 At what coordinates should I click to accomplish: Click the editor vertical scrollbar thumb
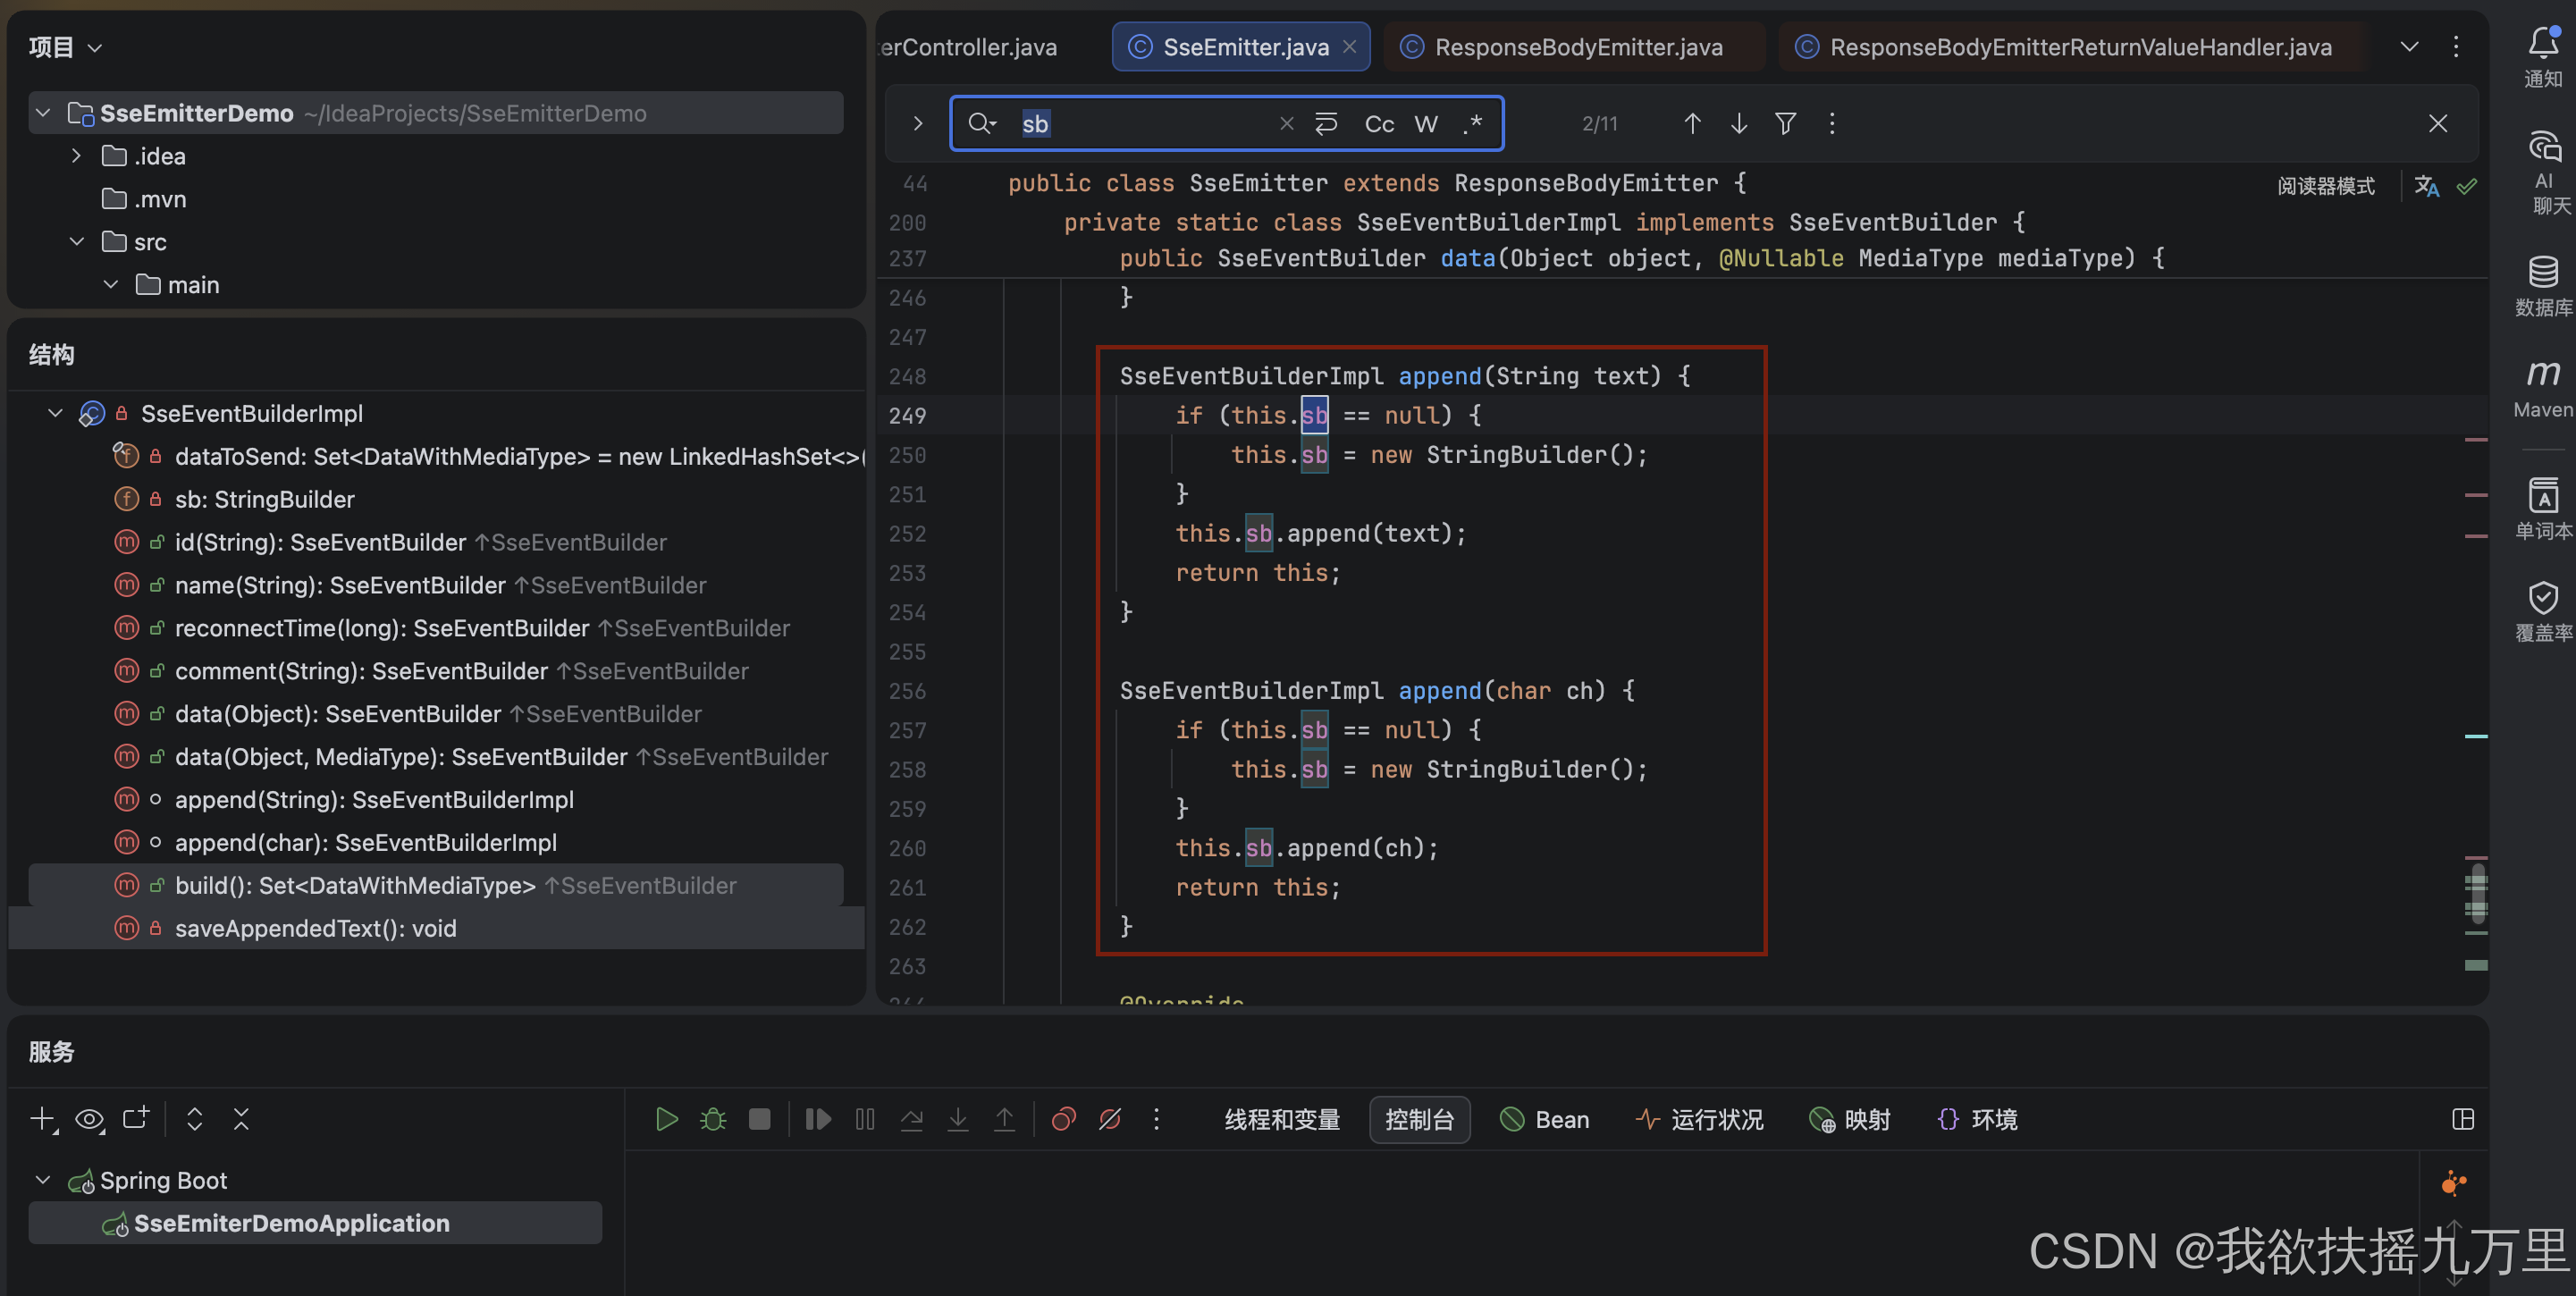coord(2476,894)
